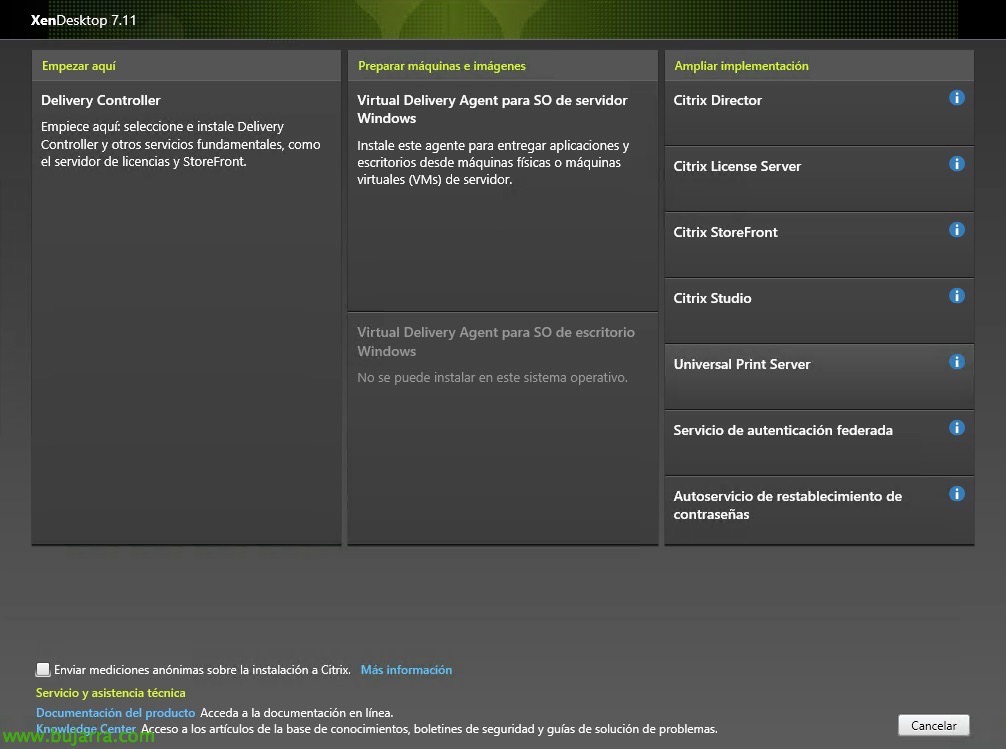Open info for Servicio de autenticación federada

[x=956, y=428]
